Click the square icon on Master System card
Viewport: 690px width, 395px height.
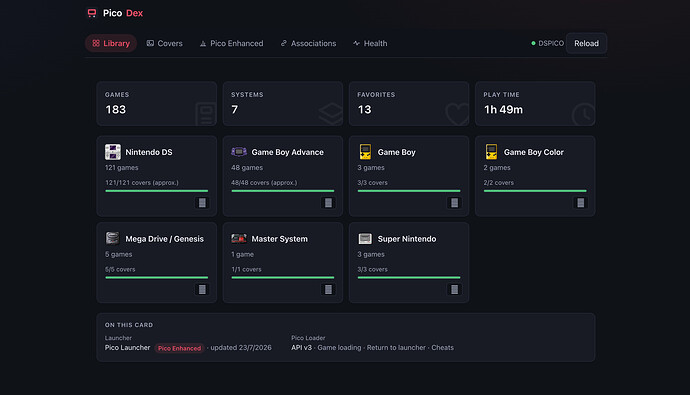pyautogui.click(x=328, y=289)
